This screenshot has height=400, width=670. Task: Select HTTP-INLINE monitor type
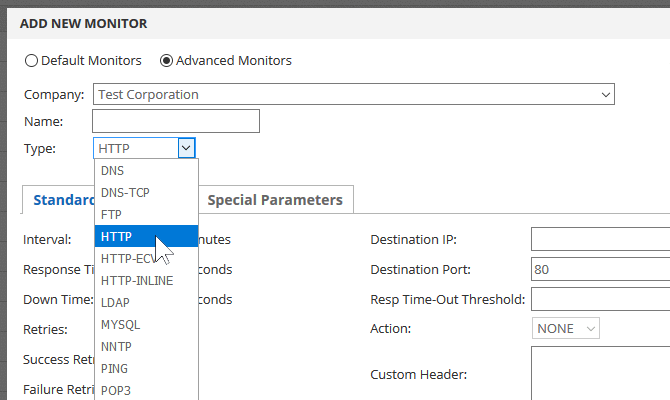[x=137, y=281]
